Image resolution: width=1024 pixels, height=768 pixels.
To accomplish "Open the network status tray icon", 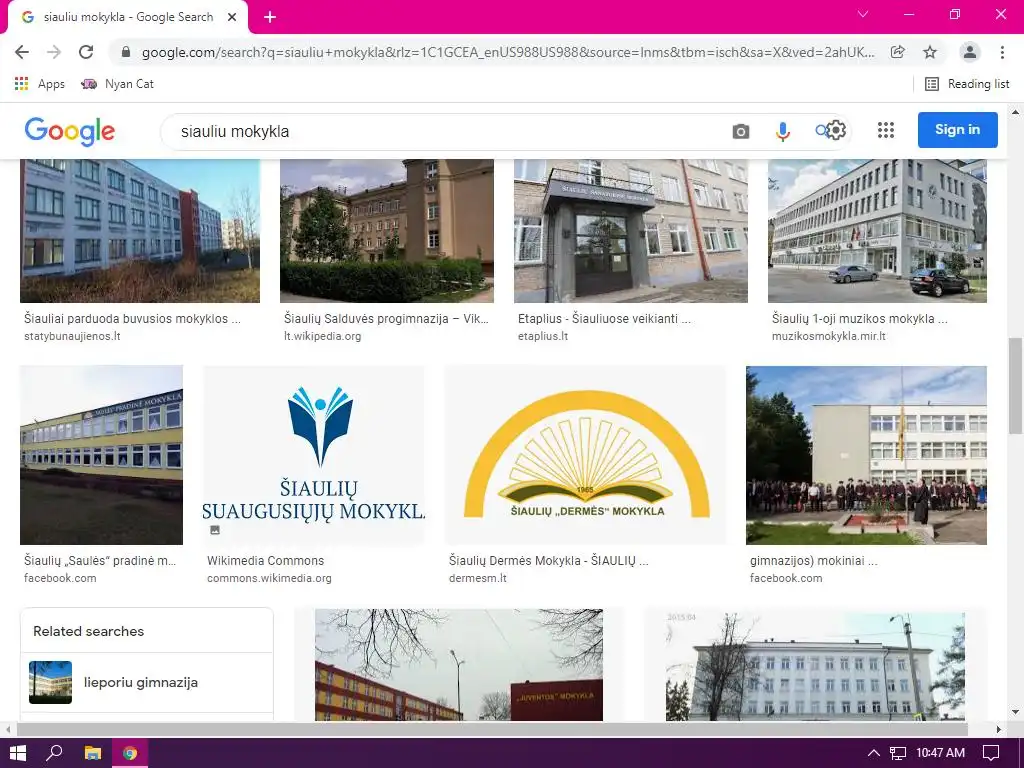I will 898,753.
